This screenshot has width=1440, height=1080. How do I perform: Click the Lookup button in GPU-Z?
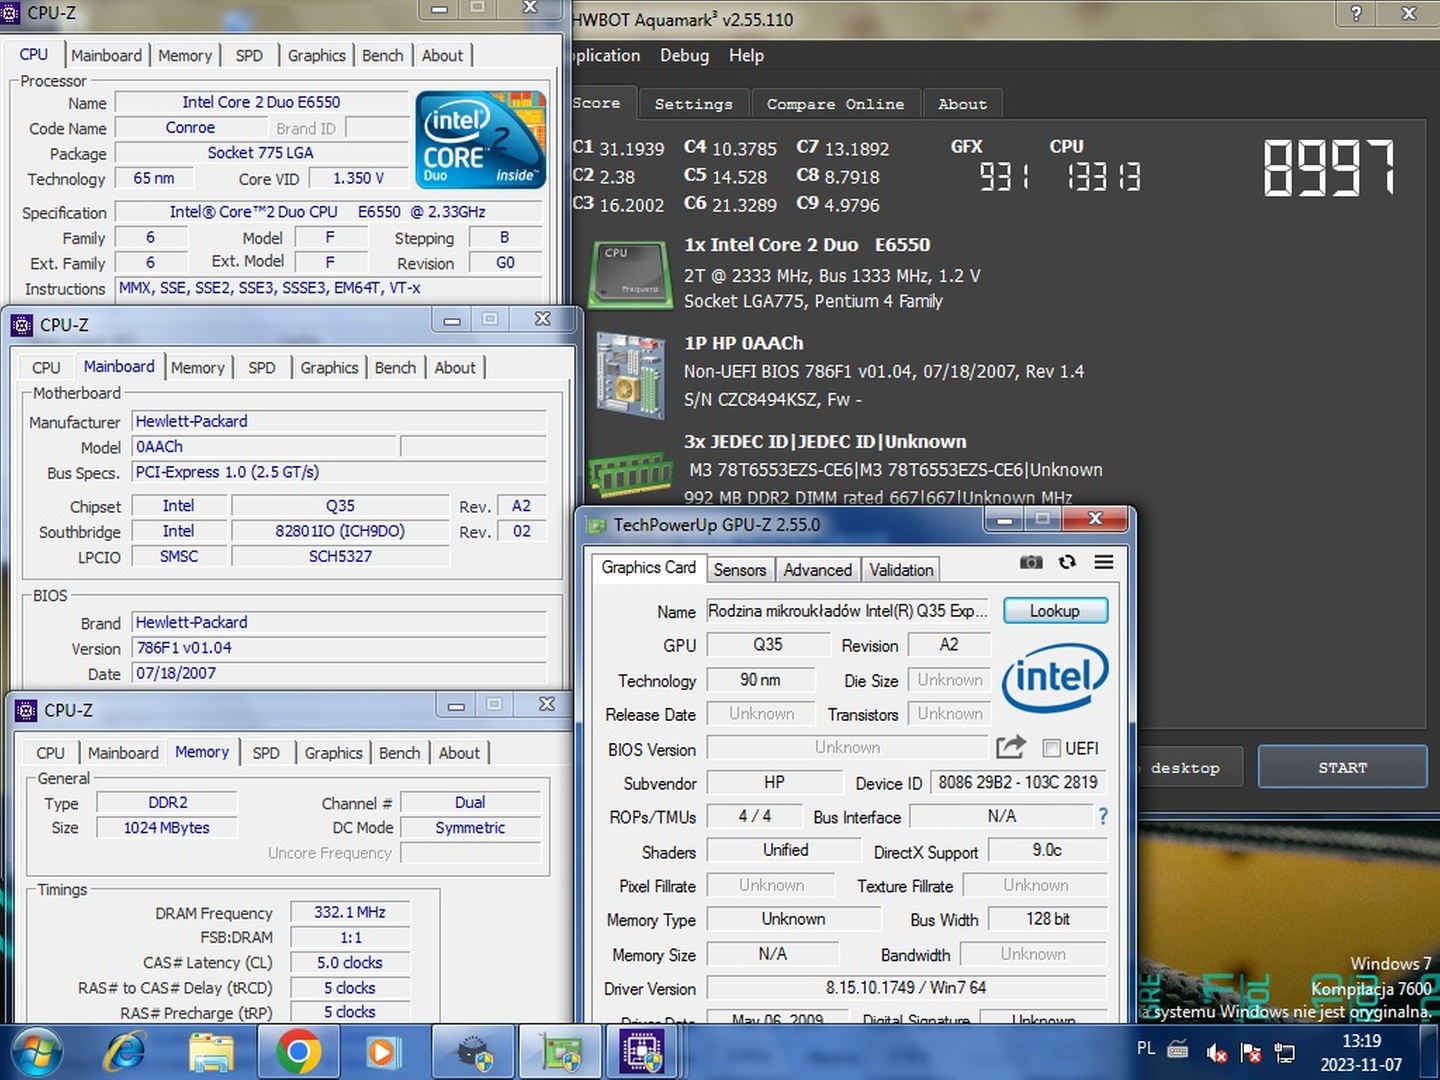[1055, 611]
